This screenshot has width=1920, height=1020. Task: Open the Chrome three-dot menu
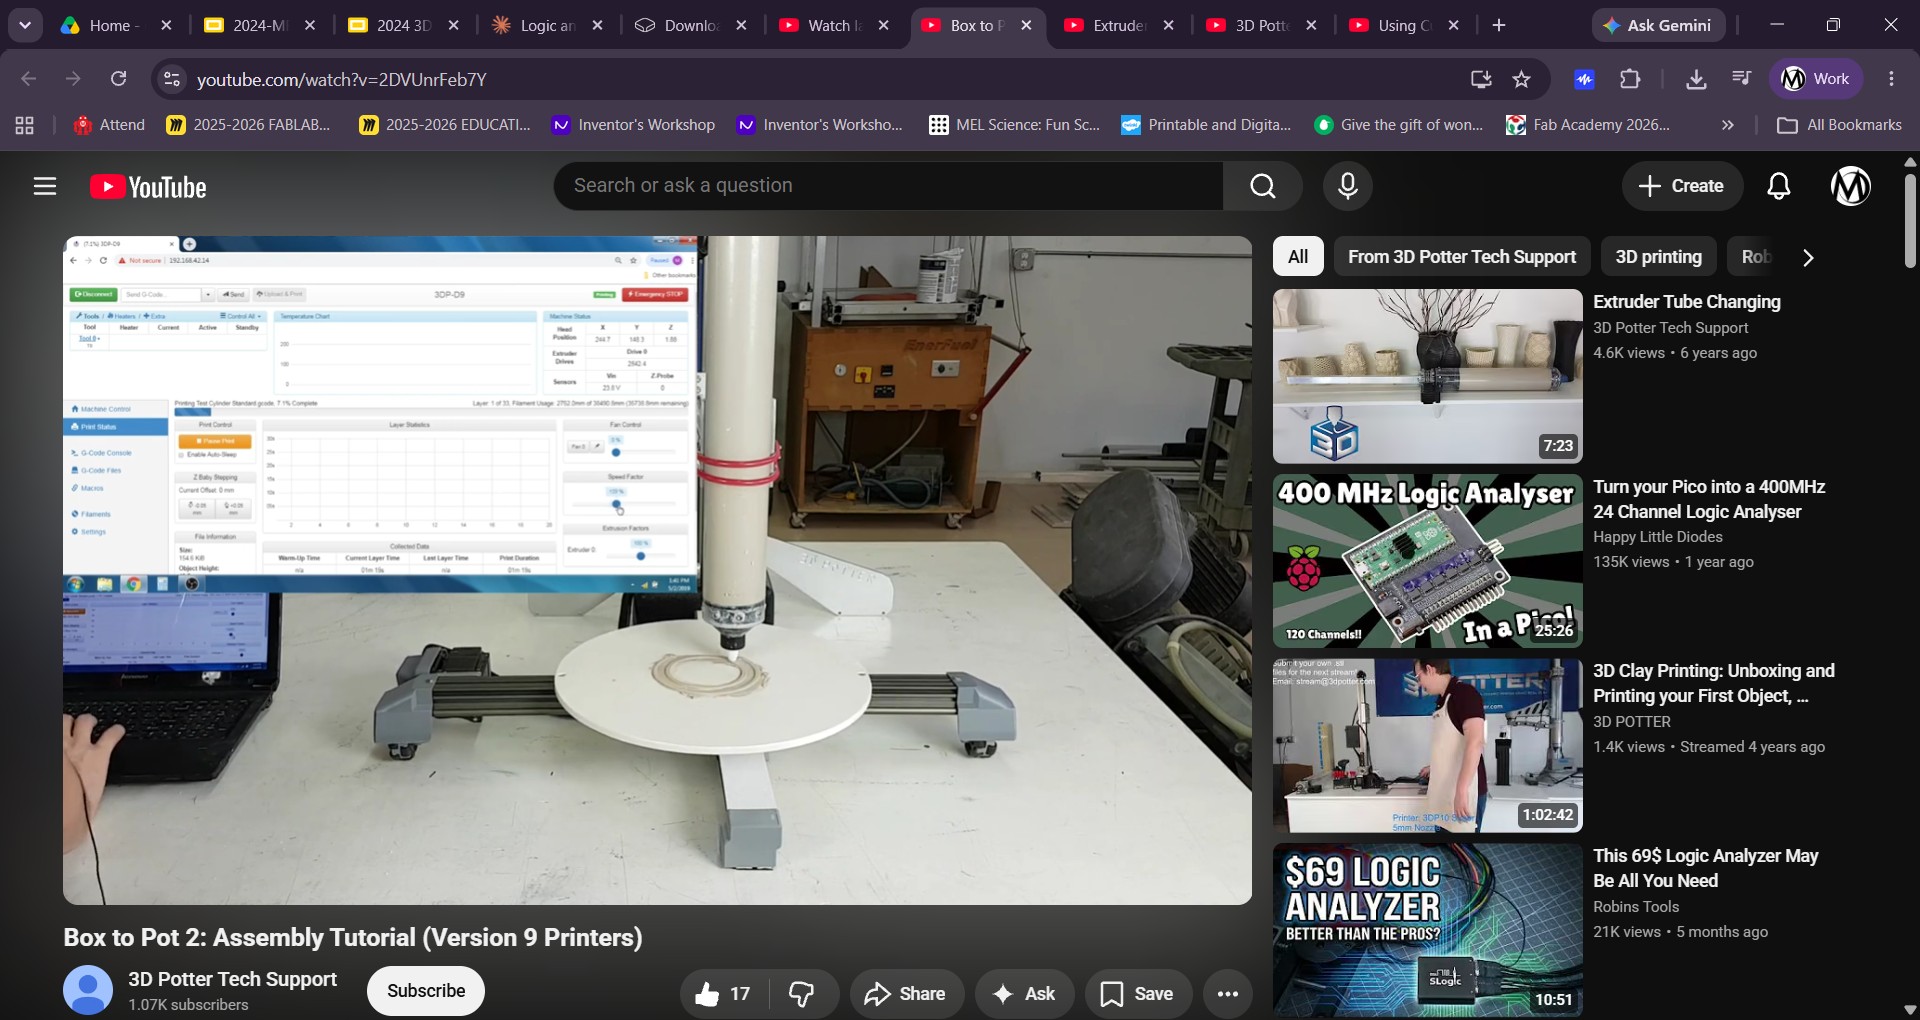[1891, 79]
